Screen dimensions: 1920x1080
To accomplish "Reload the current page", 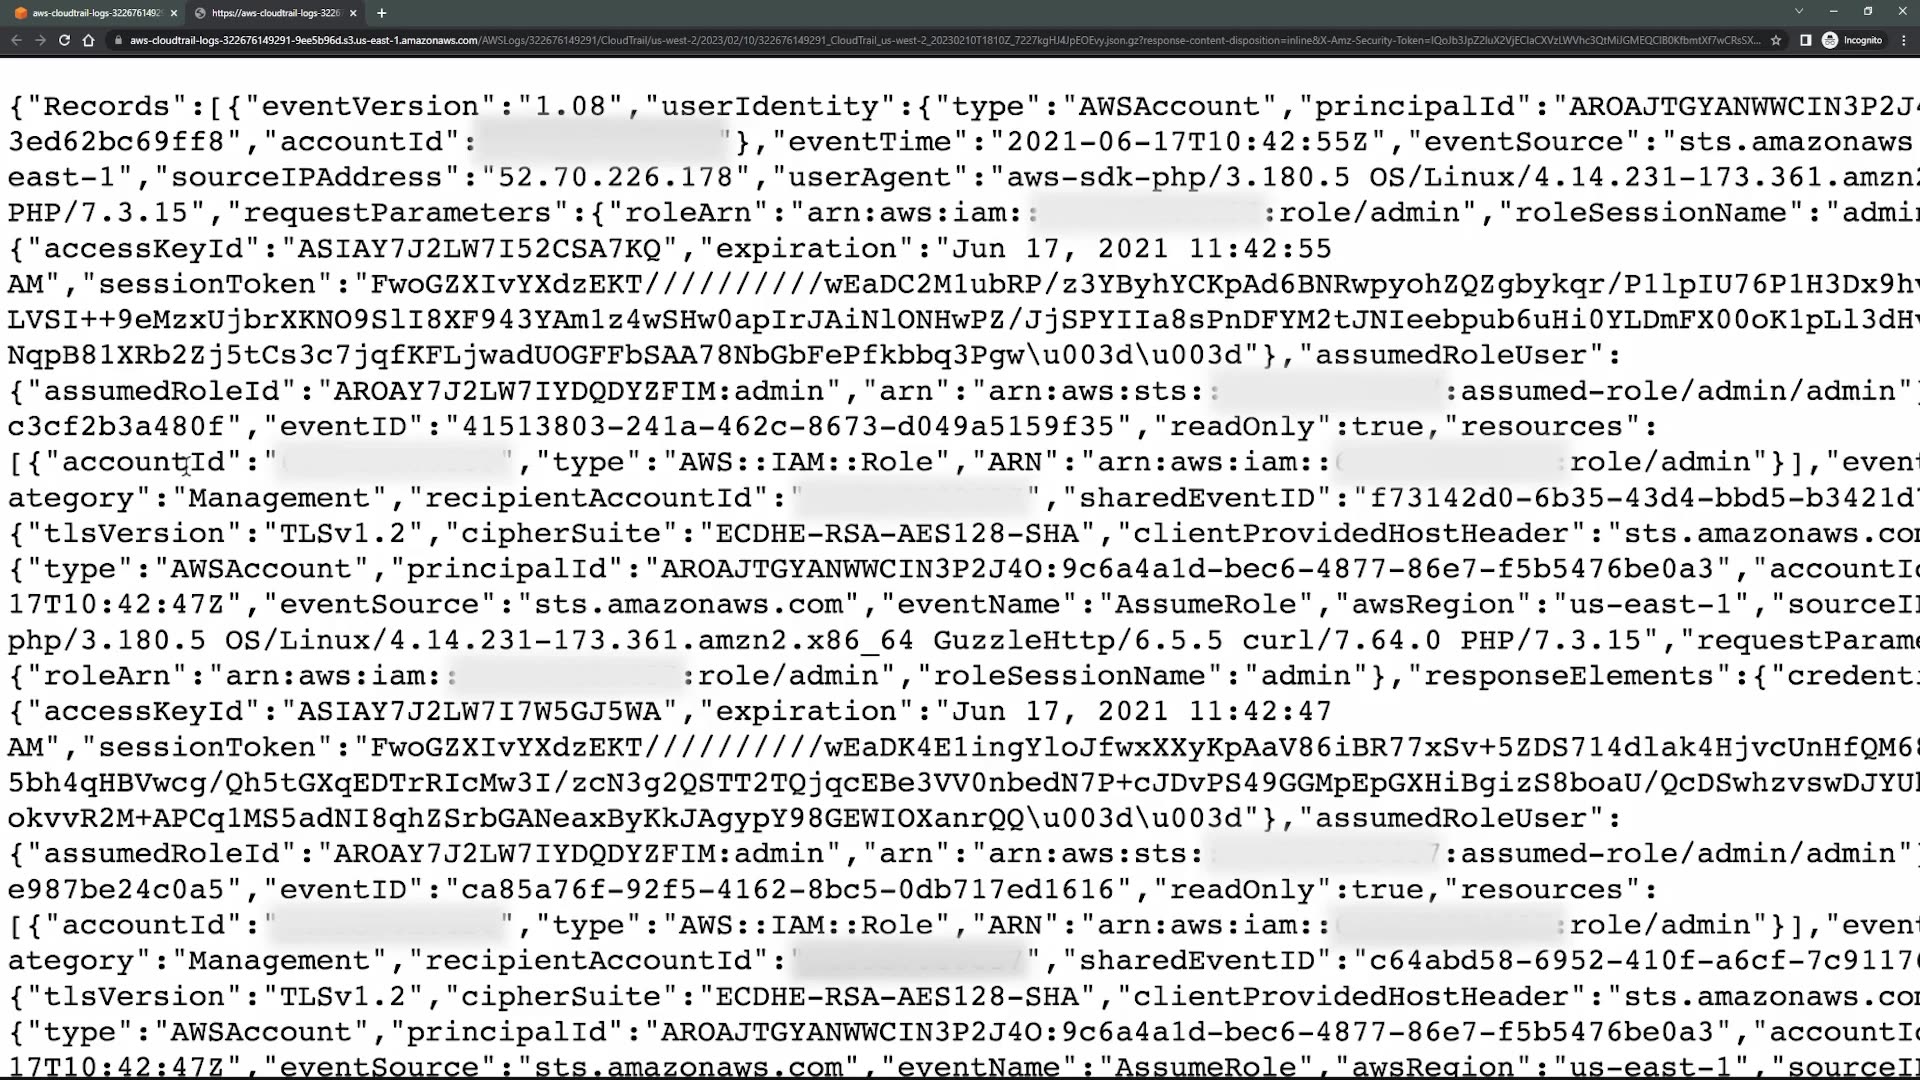I will (x=64, y=40).
